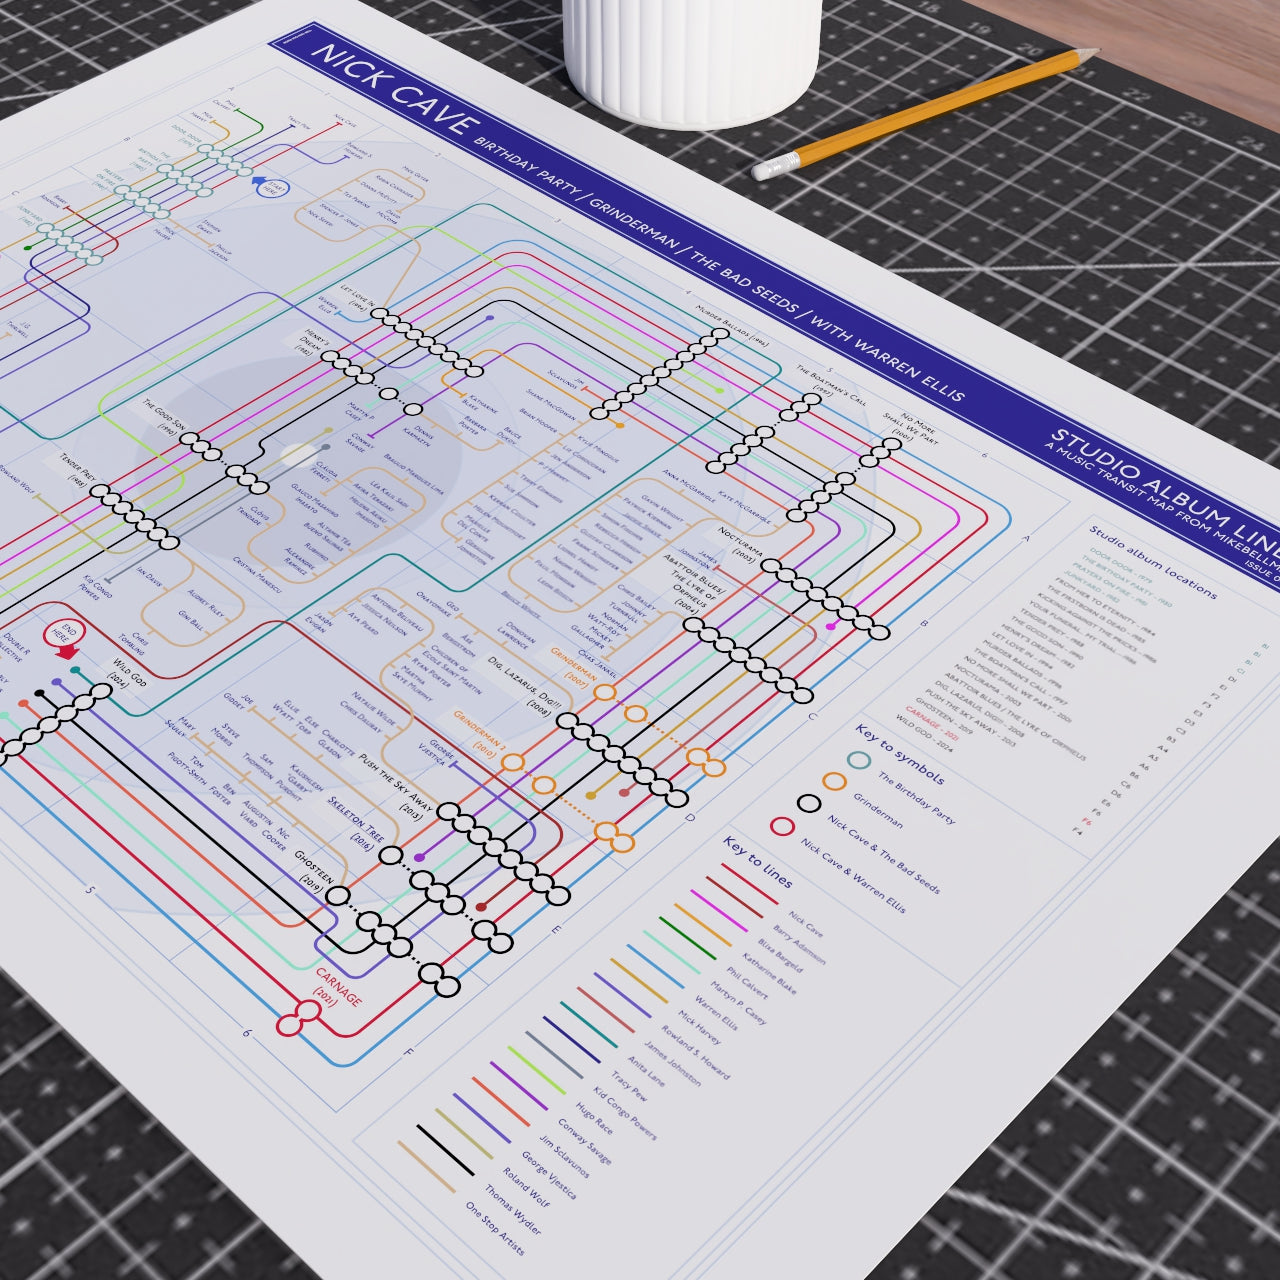Click the Let Love In (1994) label

[357, 299]
